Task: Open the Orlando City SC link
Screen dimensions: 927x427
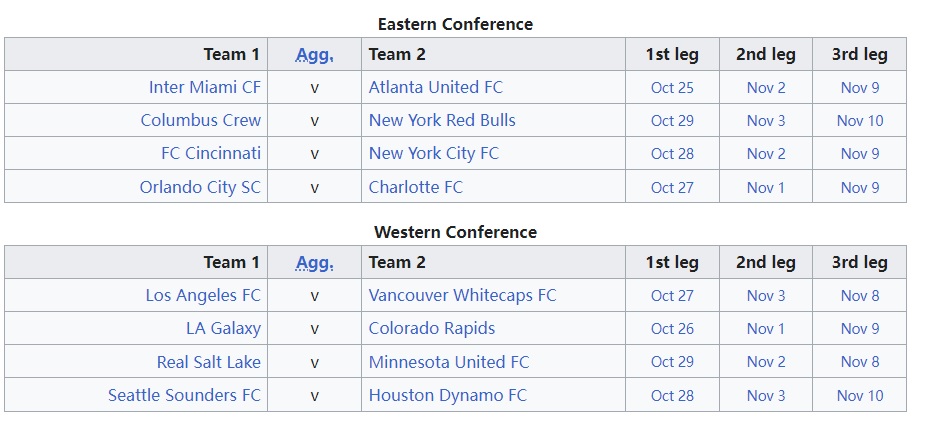Action: (200, 187)
